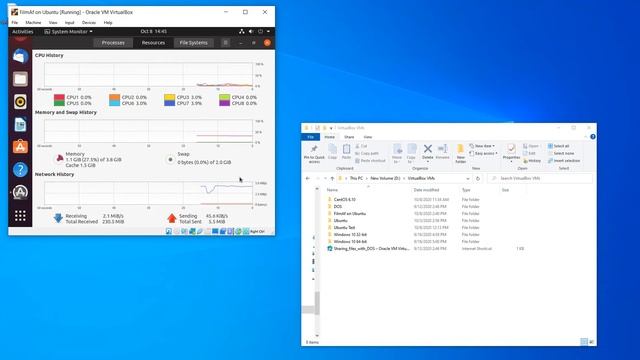Open the Explorer Help question mark
The image size is (640, 360).
[593, 137]
